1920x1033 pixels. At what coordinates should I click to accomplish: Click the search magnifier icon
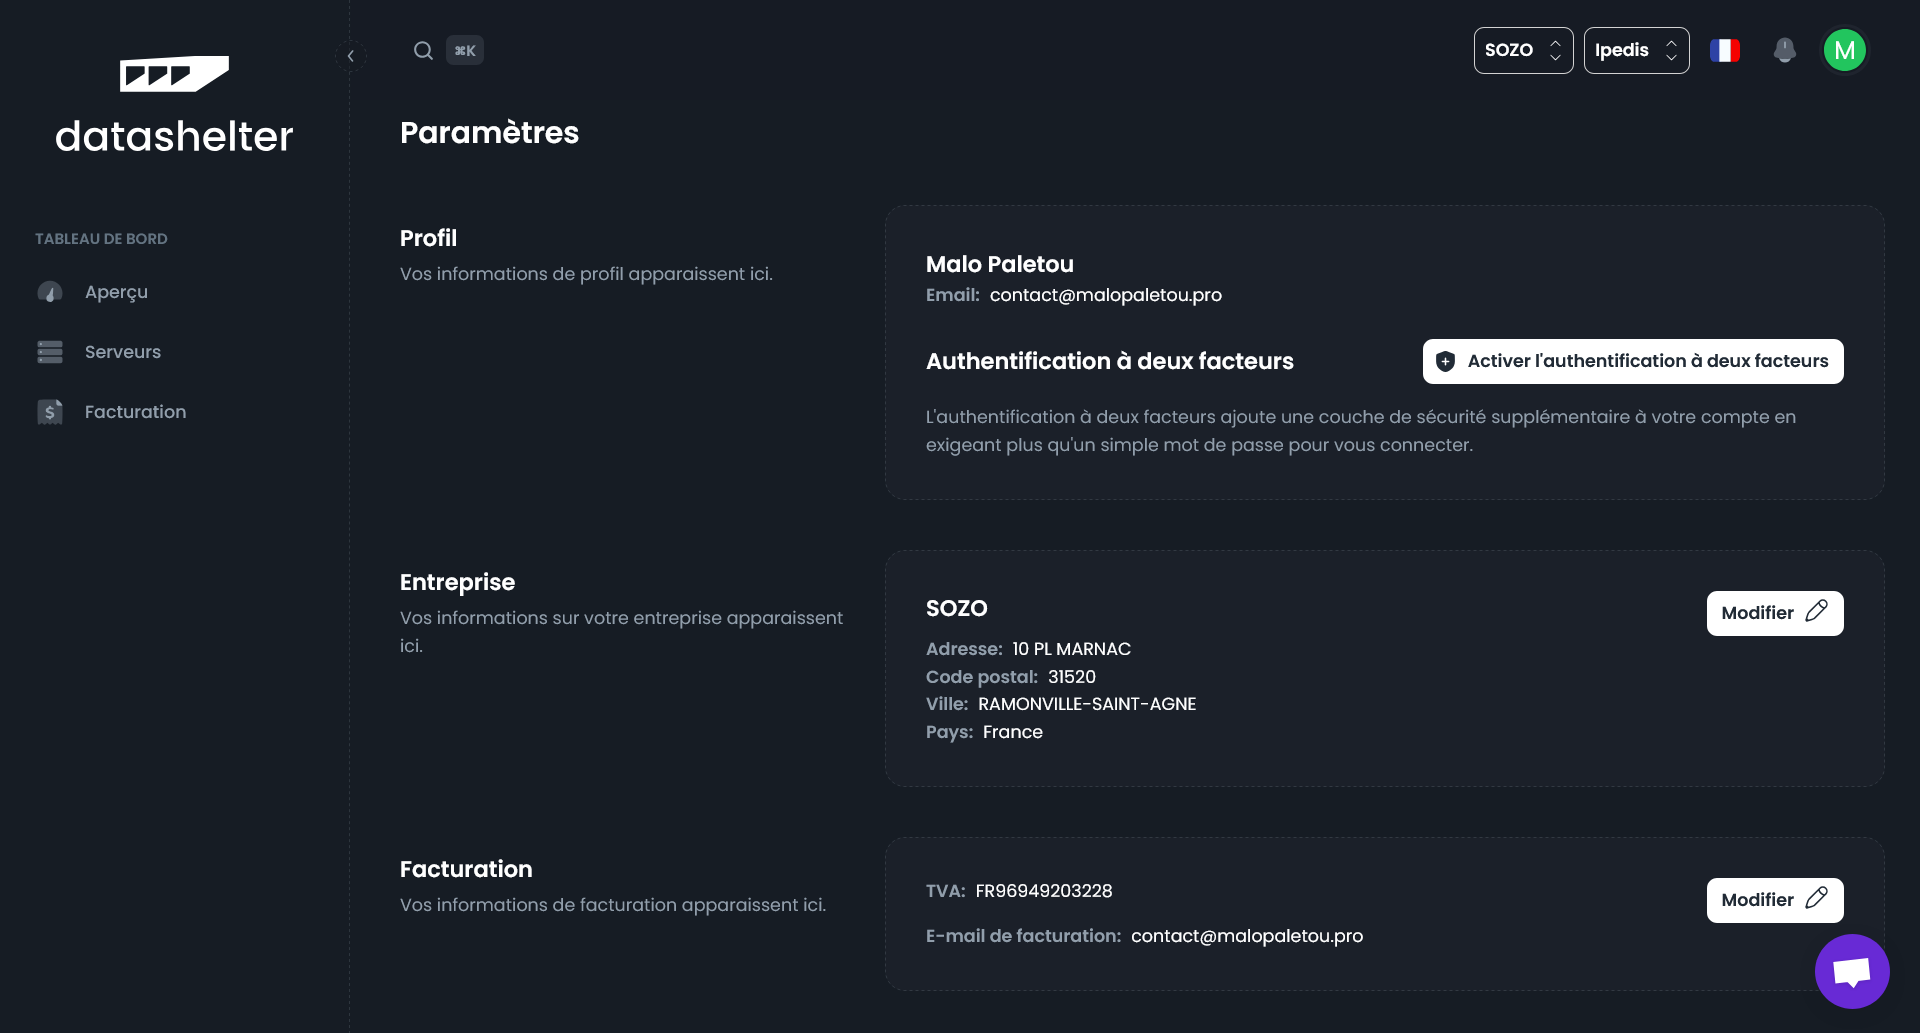click(x=422, y=50)
